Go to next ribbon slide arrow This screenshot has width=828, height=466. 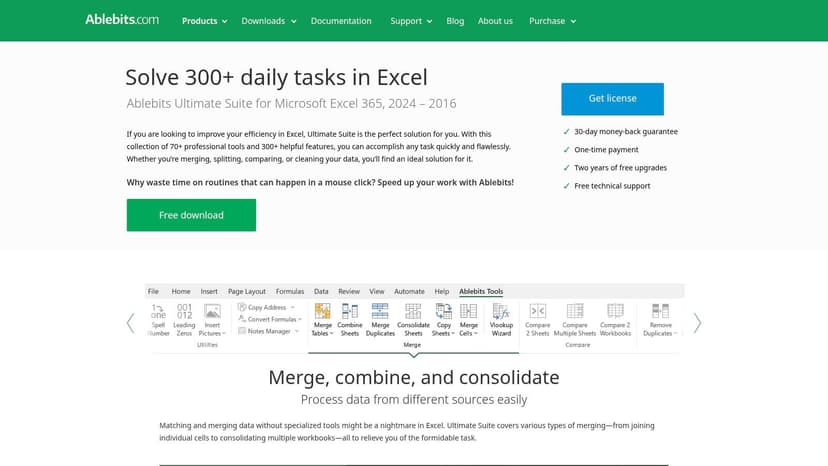pos(697,323)
